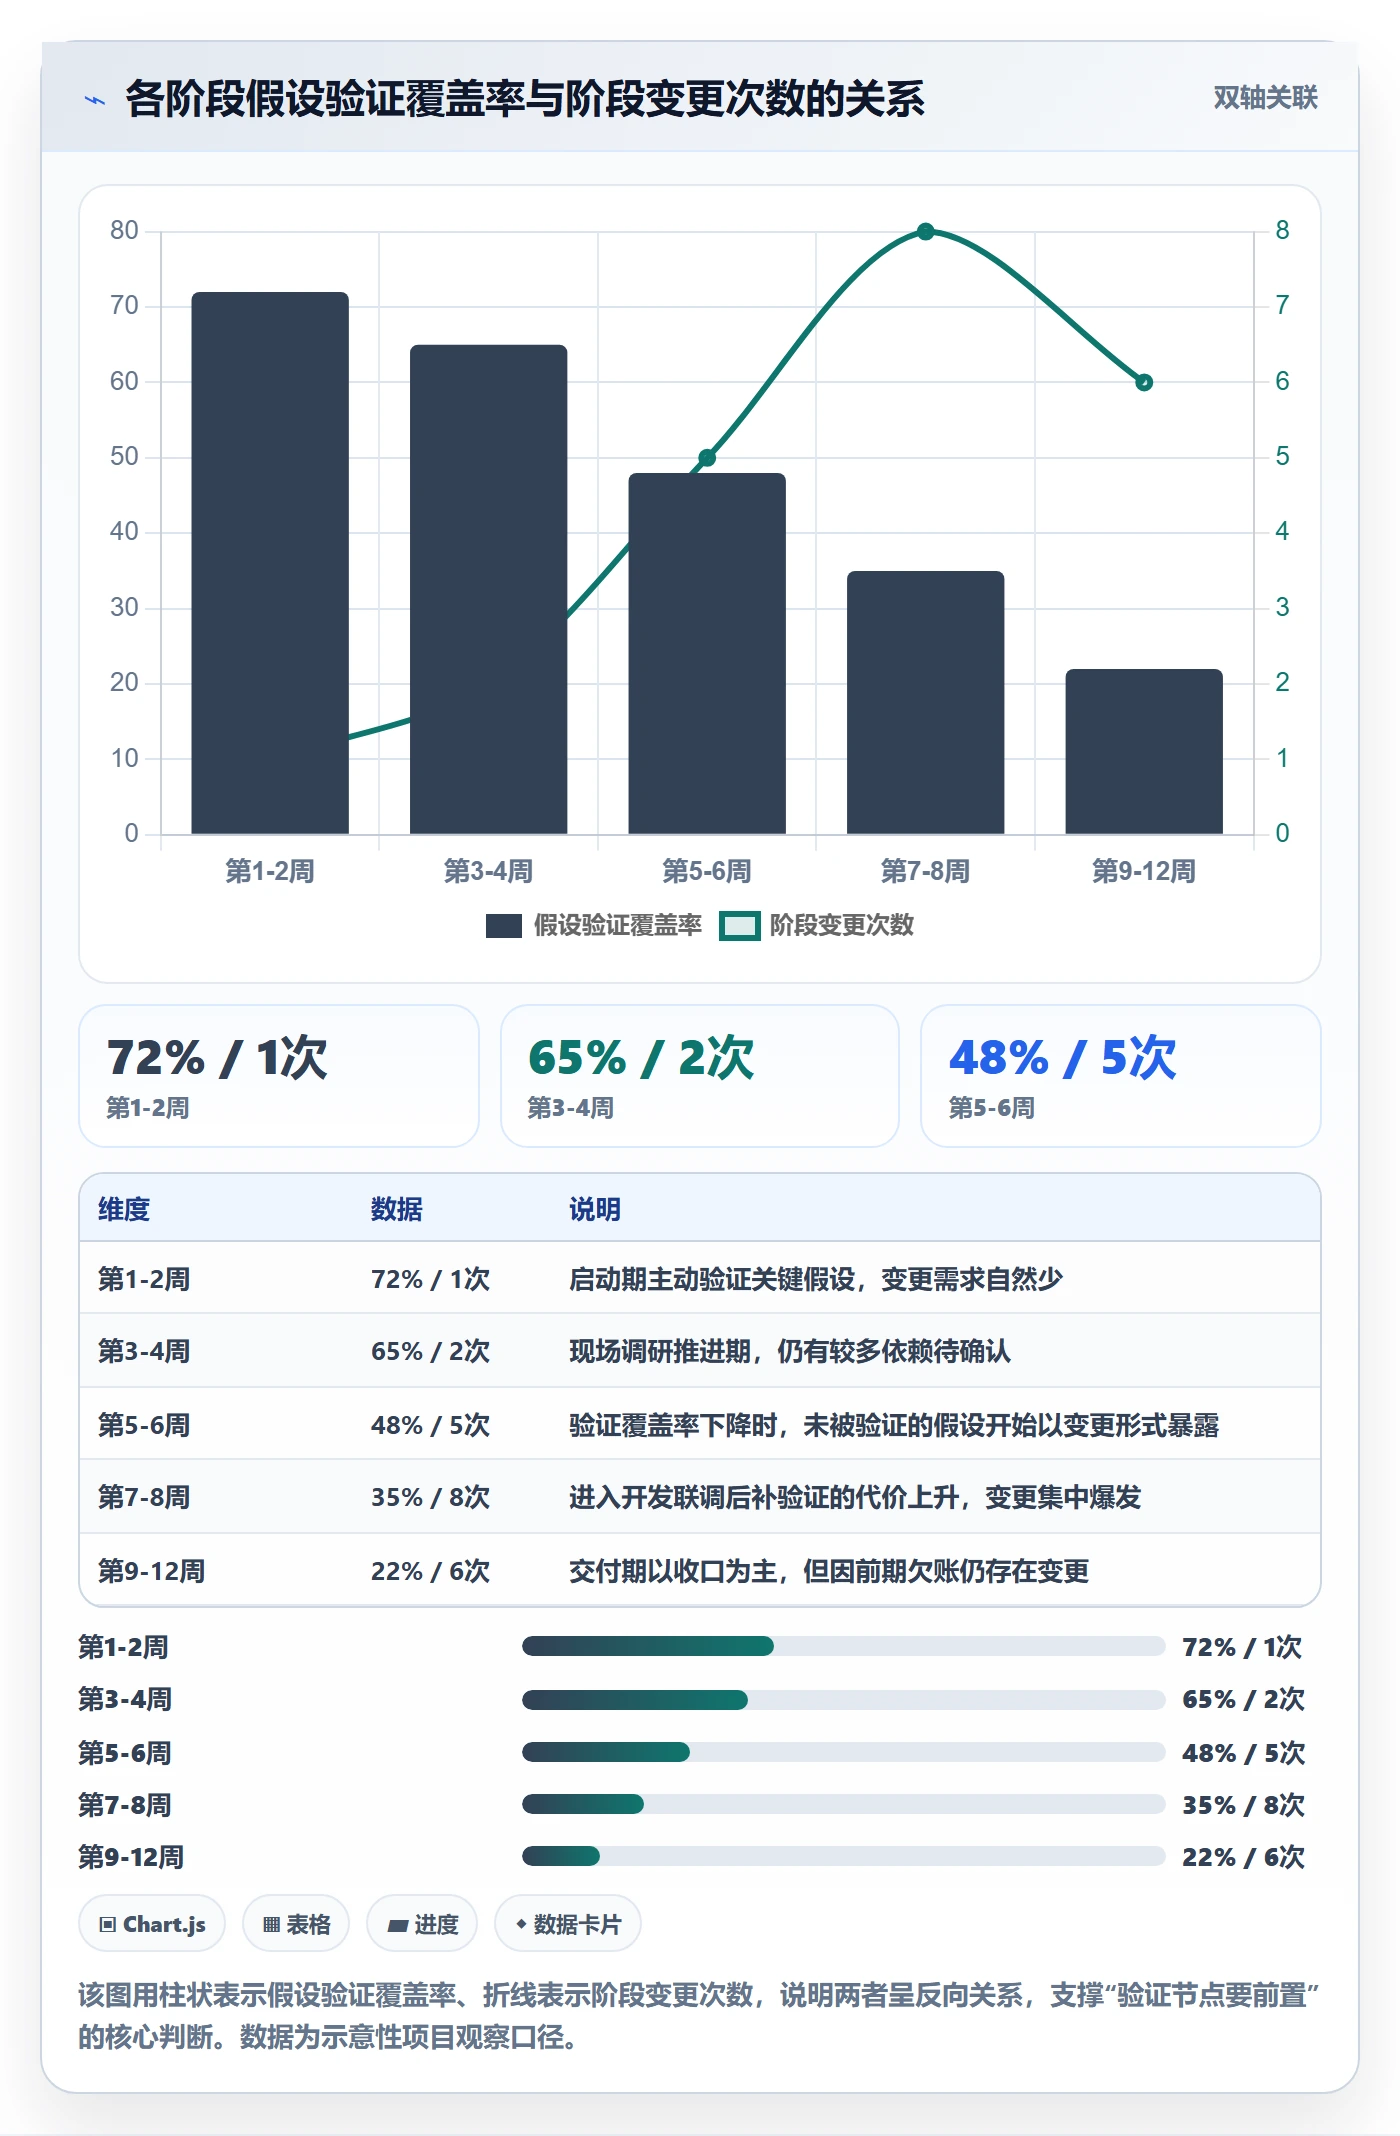Viewport: 1400px width, 2136px height.
Task: Click the 72% progress bar for 第1-2周
Action: click(844, 1646)
